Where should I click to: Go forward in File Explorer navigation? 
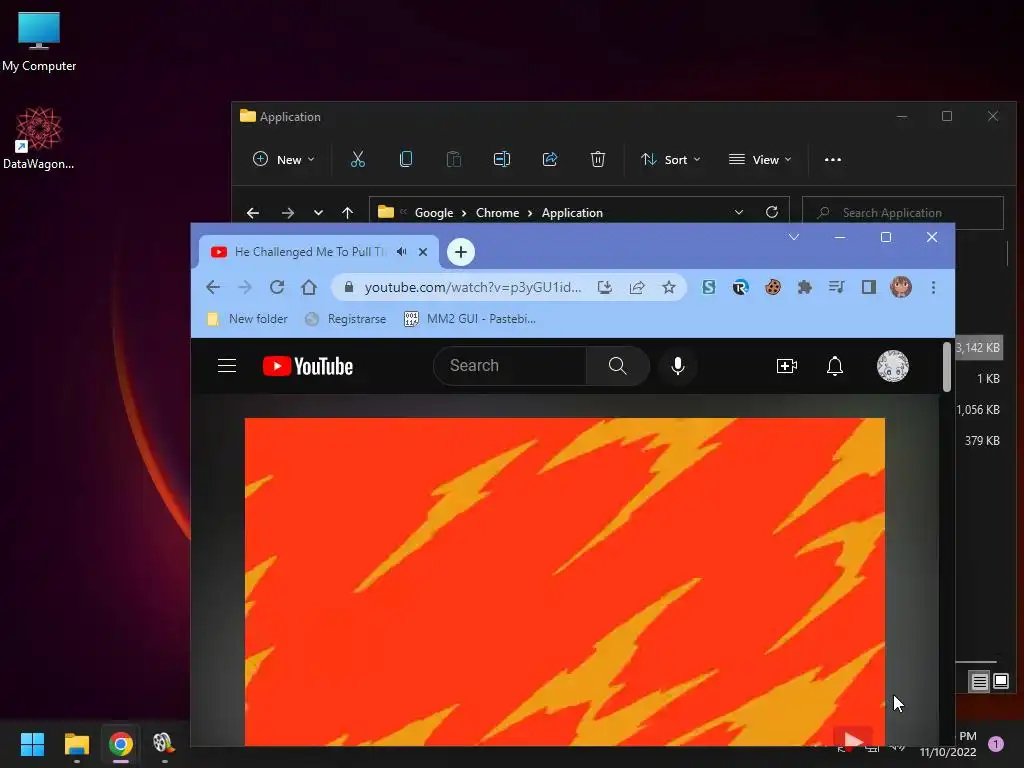point(287,213)
